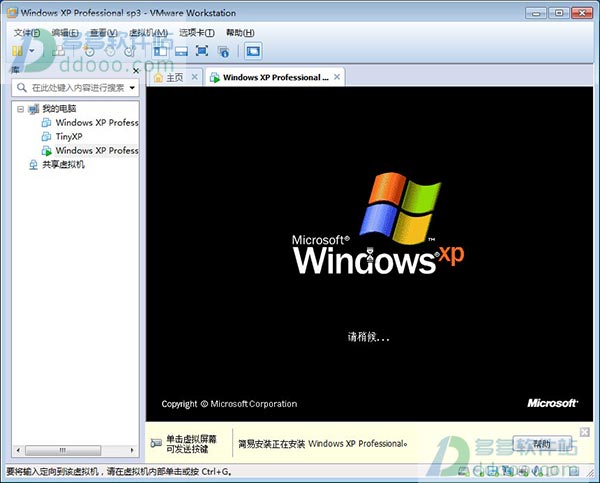Select 共享虚拟机 in the library
600x483 pixels.
pos(63,165)
